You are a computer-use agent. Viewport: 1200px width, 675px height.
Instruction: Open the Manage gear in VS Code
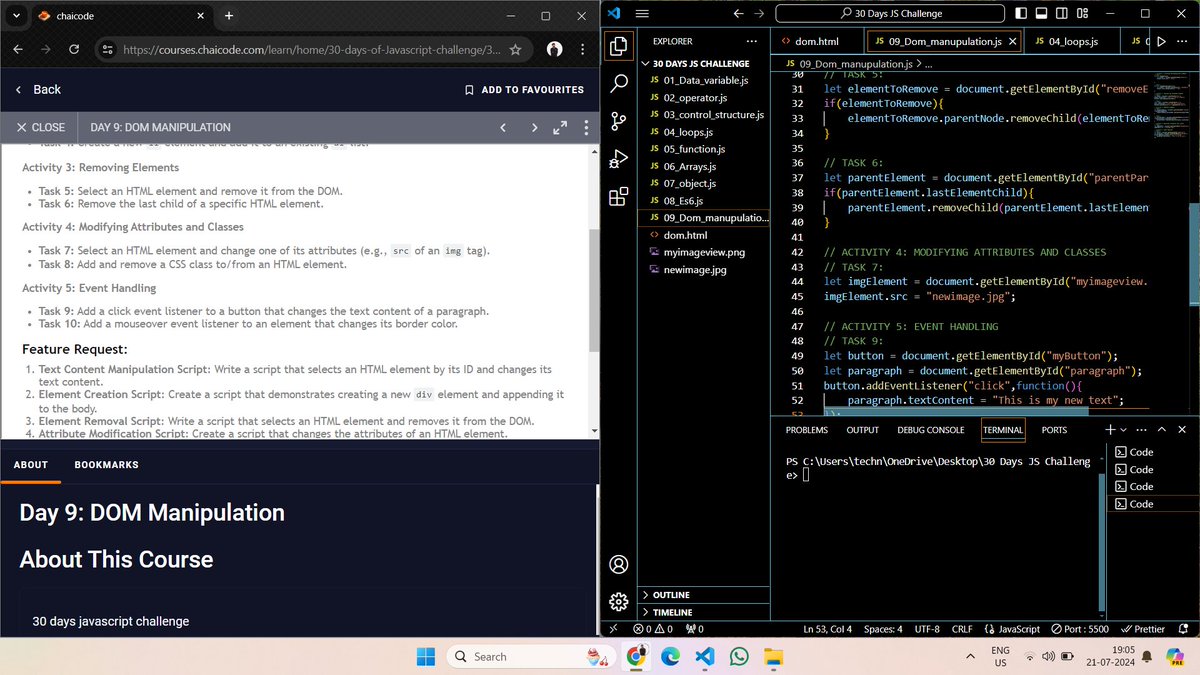tap(619, 601)
